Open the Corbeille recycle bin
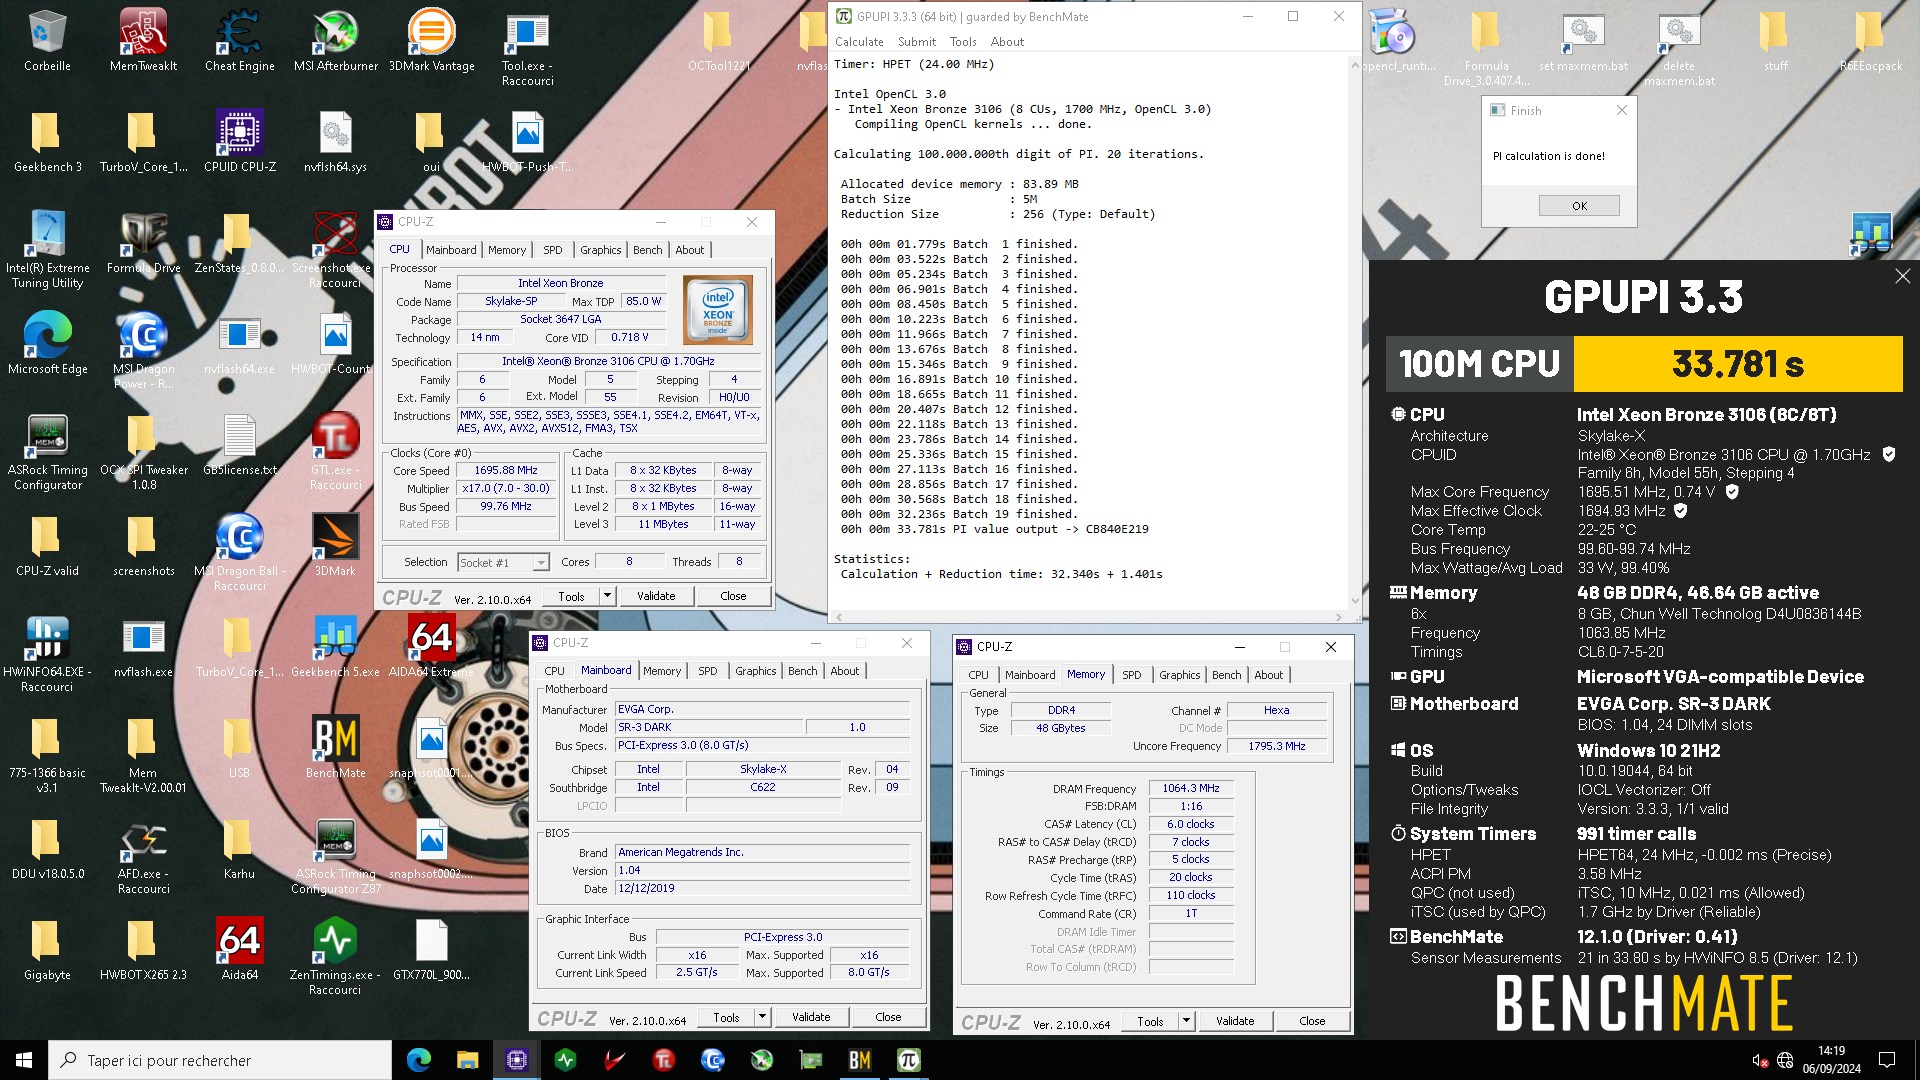The height and width of the screenshot is (1080, 1920). click(x=47, y=40)
